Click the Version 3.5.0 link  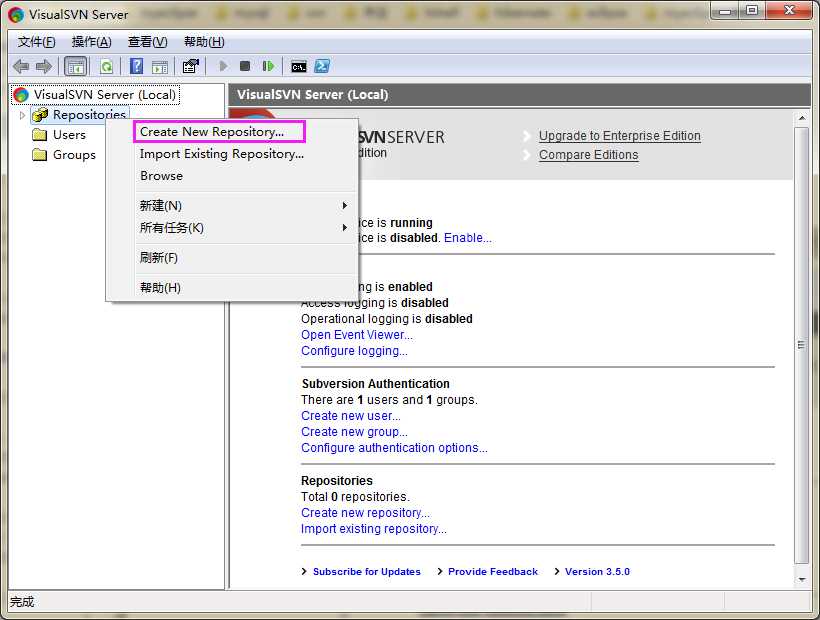tap(597, 572)
